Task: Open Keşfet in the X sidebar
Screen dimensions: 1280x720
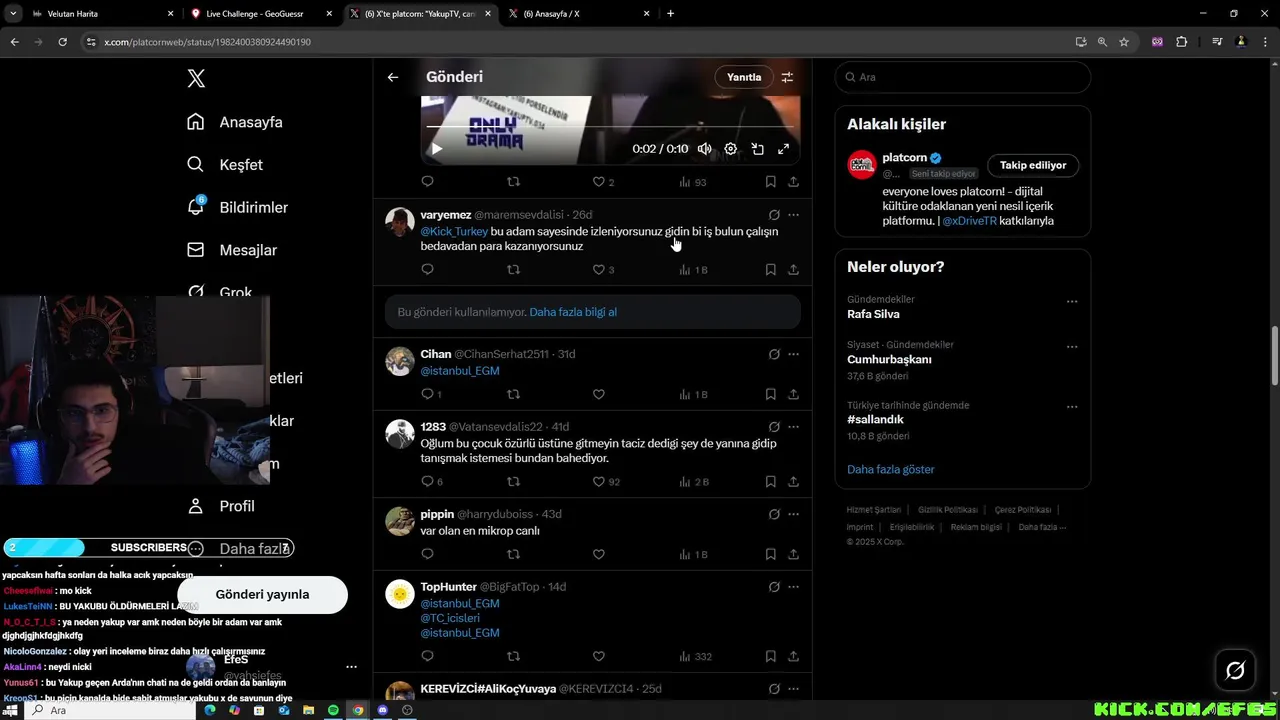Action: point(225,164)
